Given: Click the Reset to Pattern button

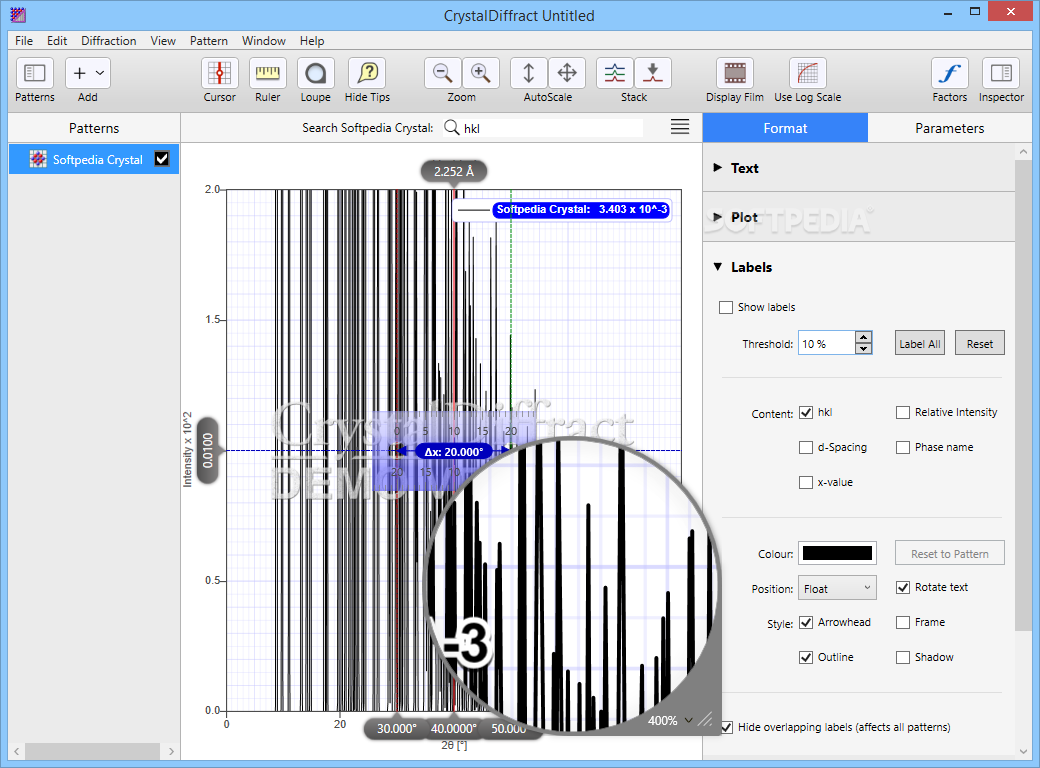Looking at the screenshot, I should pos(950,553).
